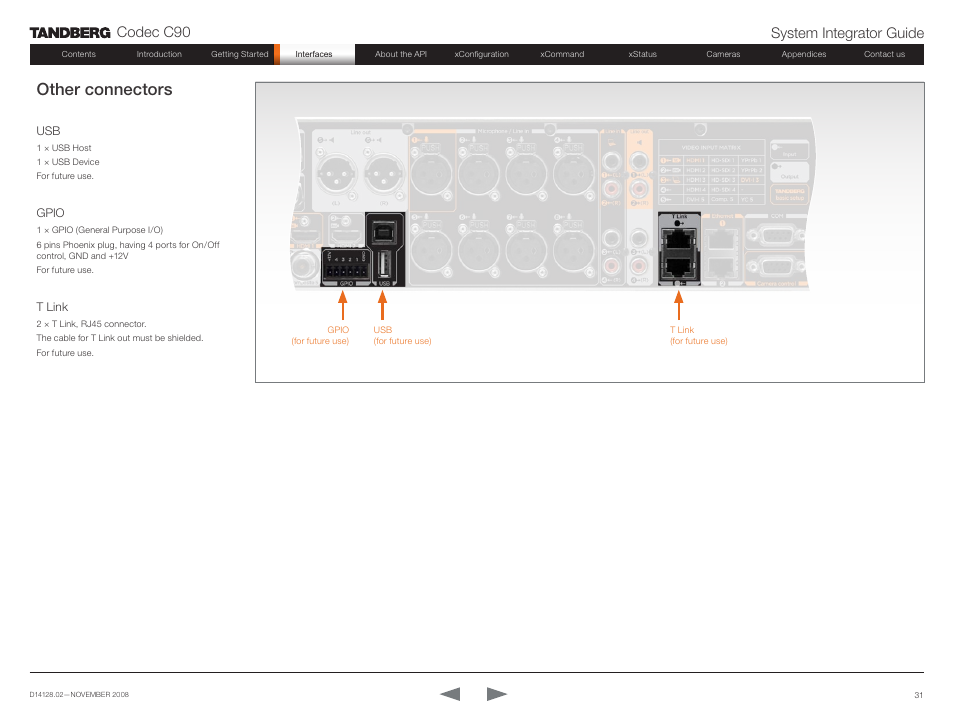The height and width of the screenshot is (718, 954).
Task: Click the highlighted T Link RJ45 ports
Action: [680, 250]
